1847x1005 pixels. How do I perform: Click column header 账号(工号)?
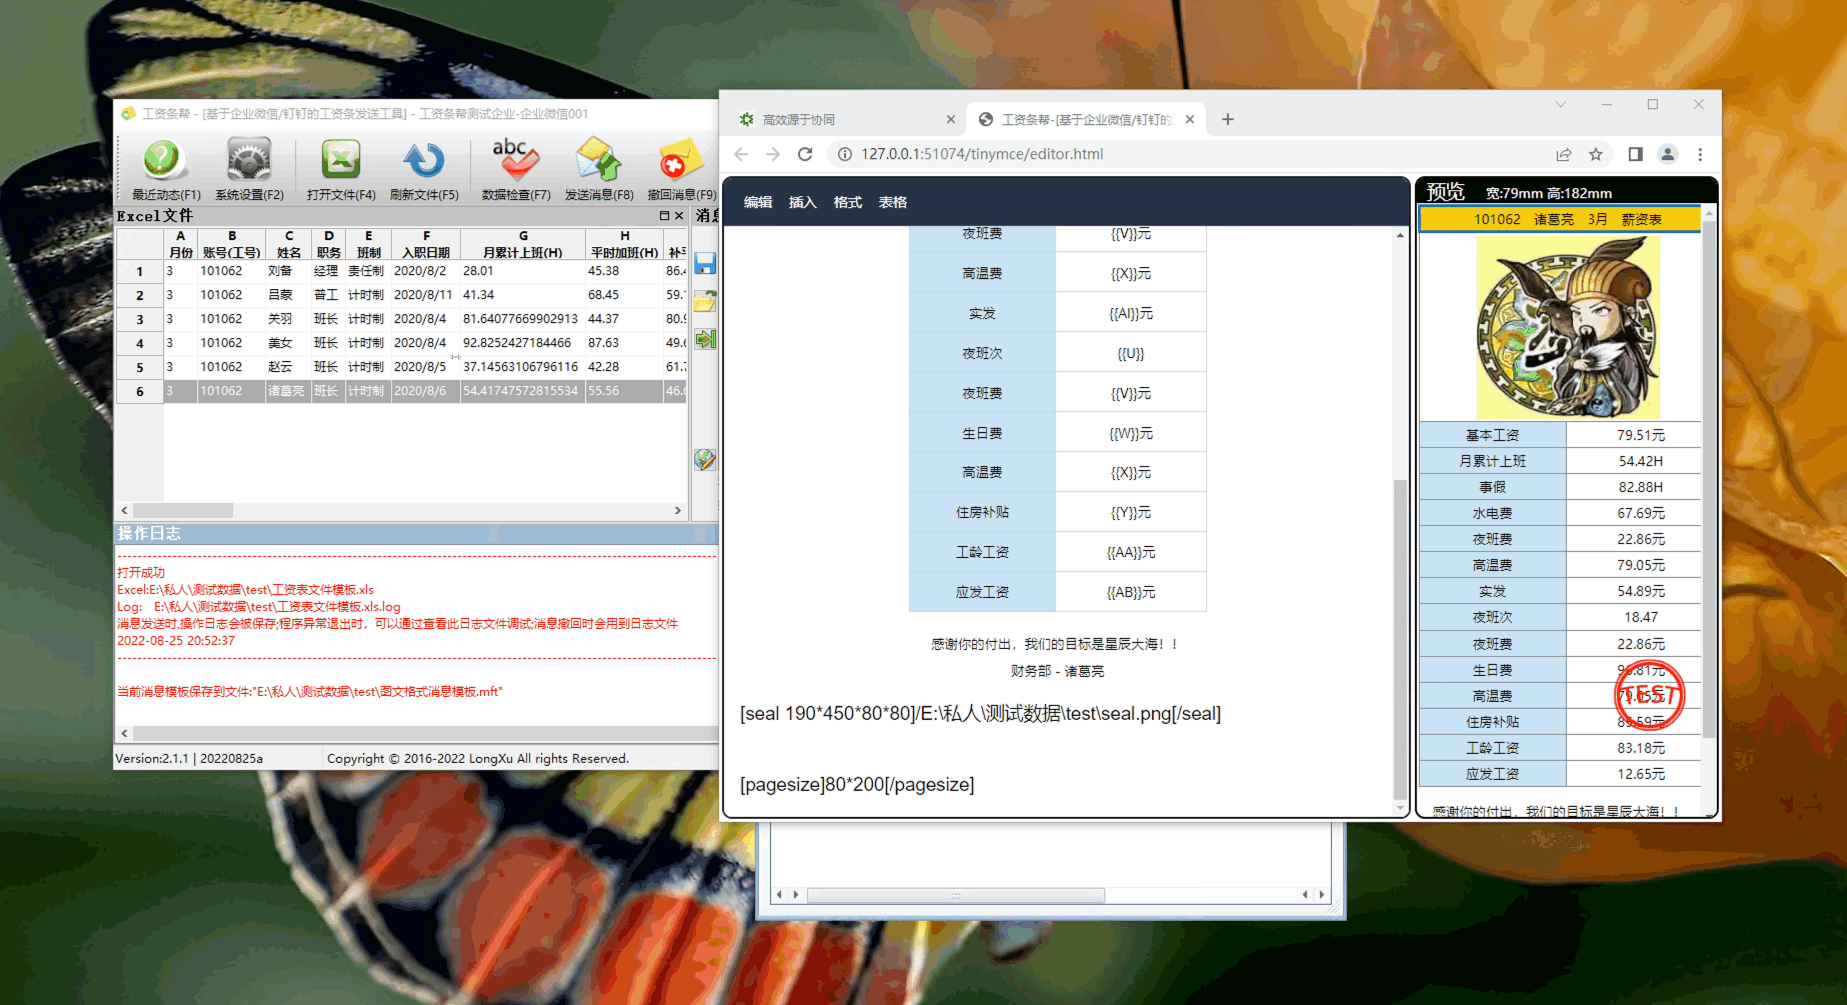(231, 245)
